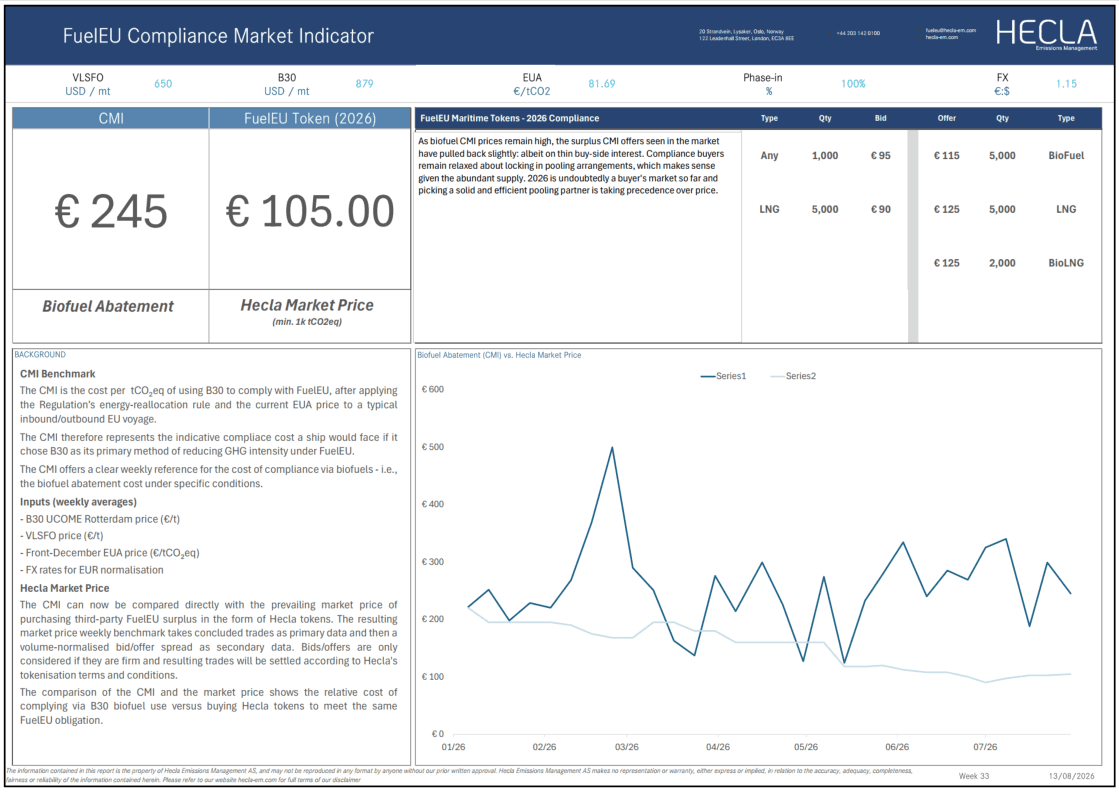
Task: Click the B30 USD / mt label
Action: click(287, 84)
